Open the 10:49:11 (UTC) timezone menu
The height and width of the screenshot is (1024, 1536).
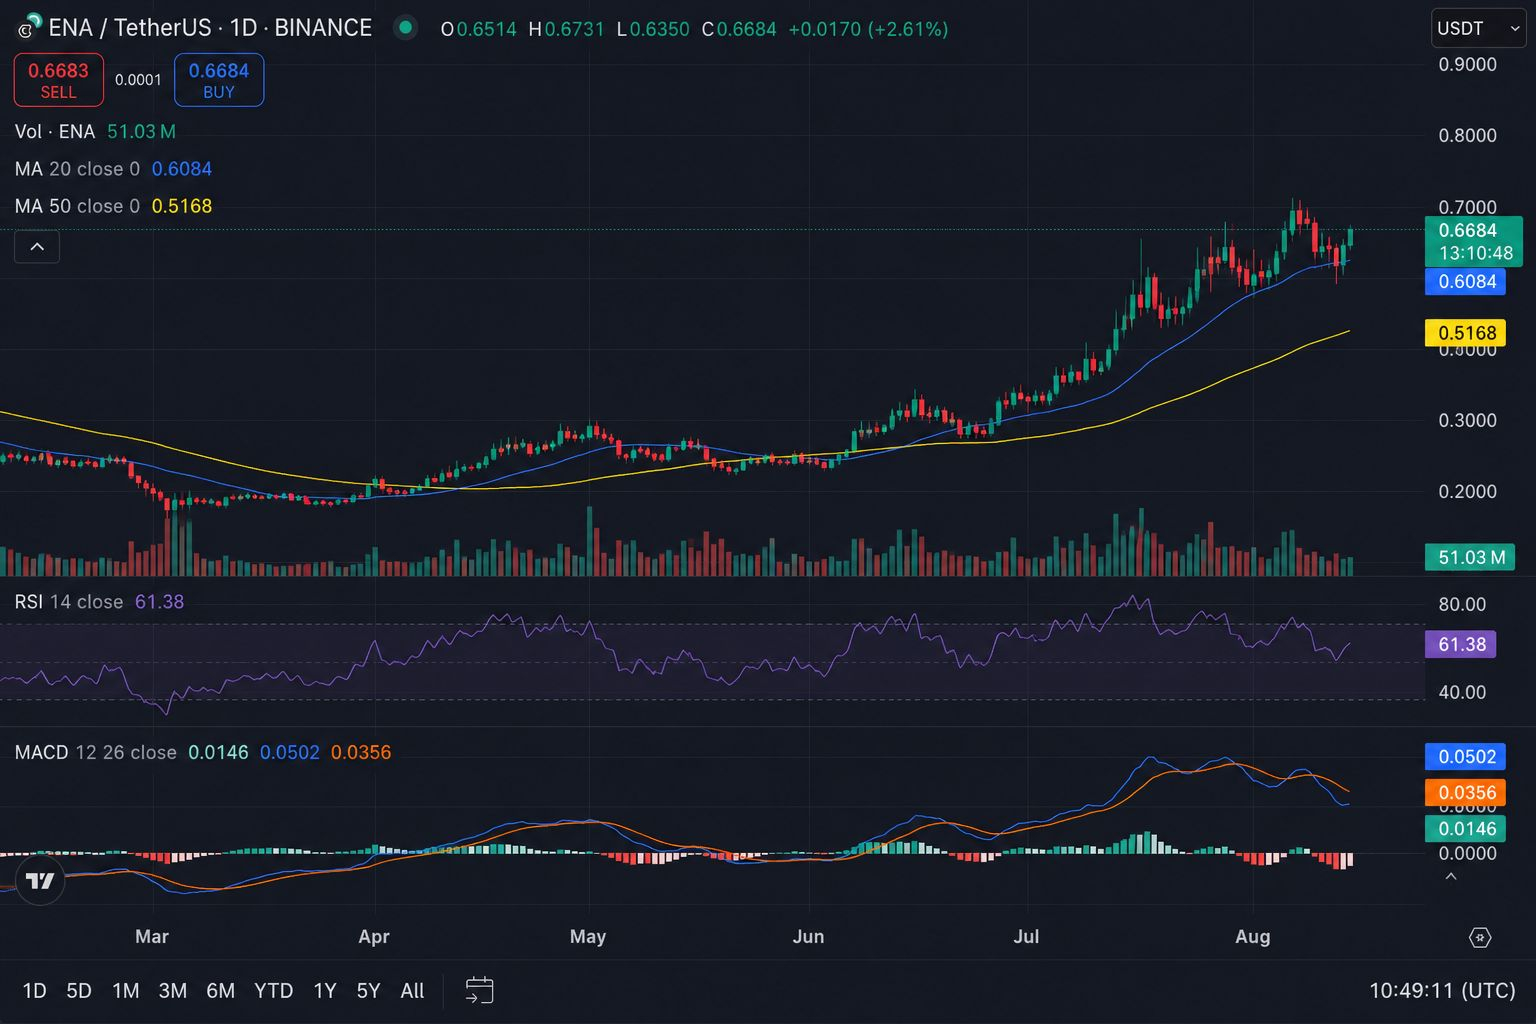(x=1442, y=990)
